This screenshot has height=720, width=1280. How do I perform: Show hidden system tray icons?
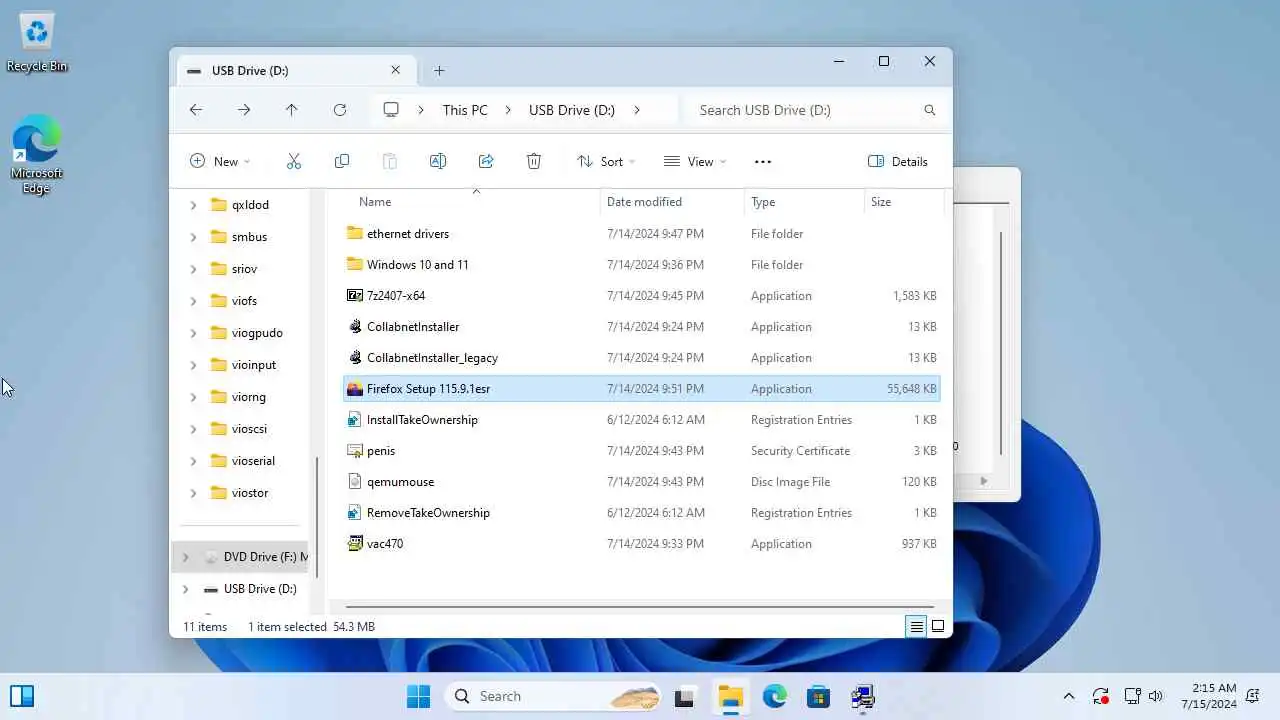tap(1069, 697)
